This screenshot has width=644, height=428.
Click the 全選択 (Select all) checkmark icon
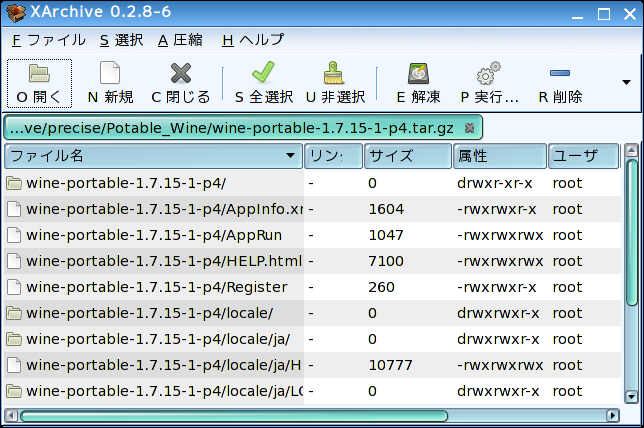click(263, 72)
